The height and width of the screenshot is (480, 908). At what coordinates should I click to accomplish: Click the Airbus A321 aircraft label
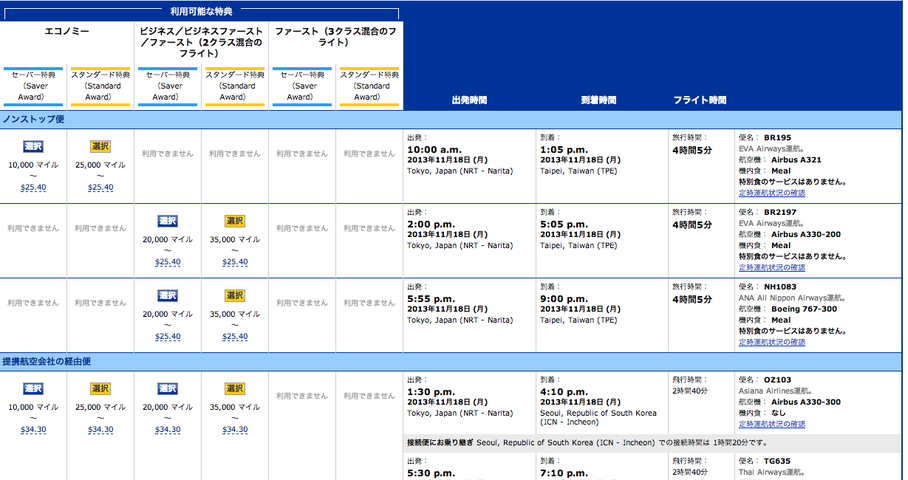[x=796, y=160]
